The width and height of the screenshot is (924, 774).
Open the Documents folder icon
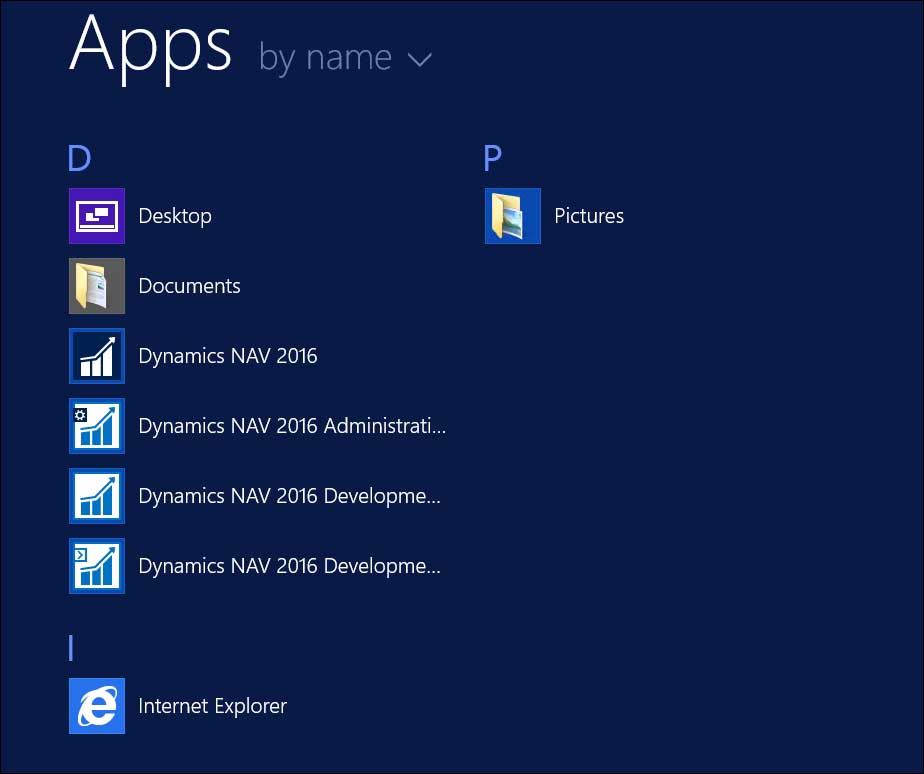tap(96, 285)
